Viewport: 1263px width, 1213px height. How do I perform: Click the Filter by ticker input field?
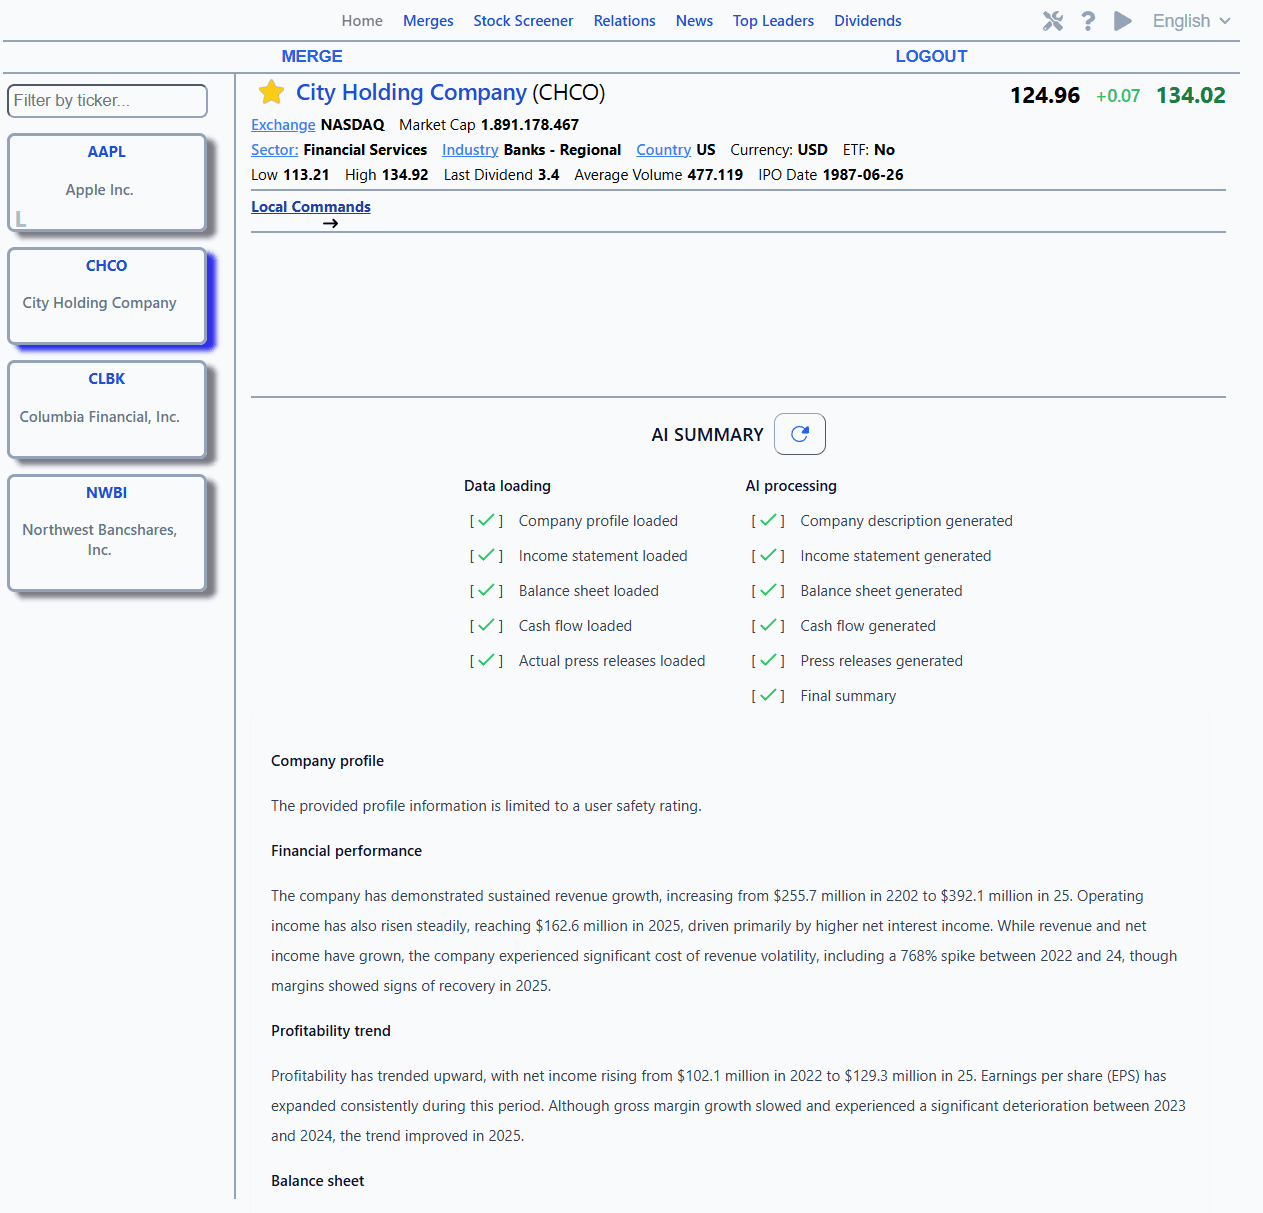tap(108, 101)
